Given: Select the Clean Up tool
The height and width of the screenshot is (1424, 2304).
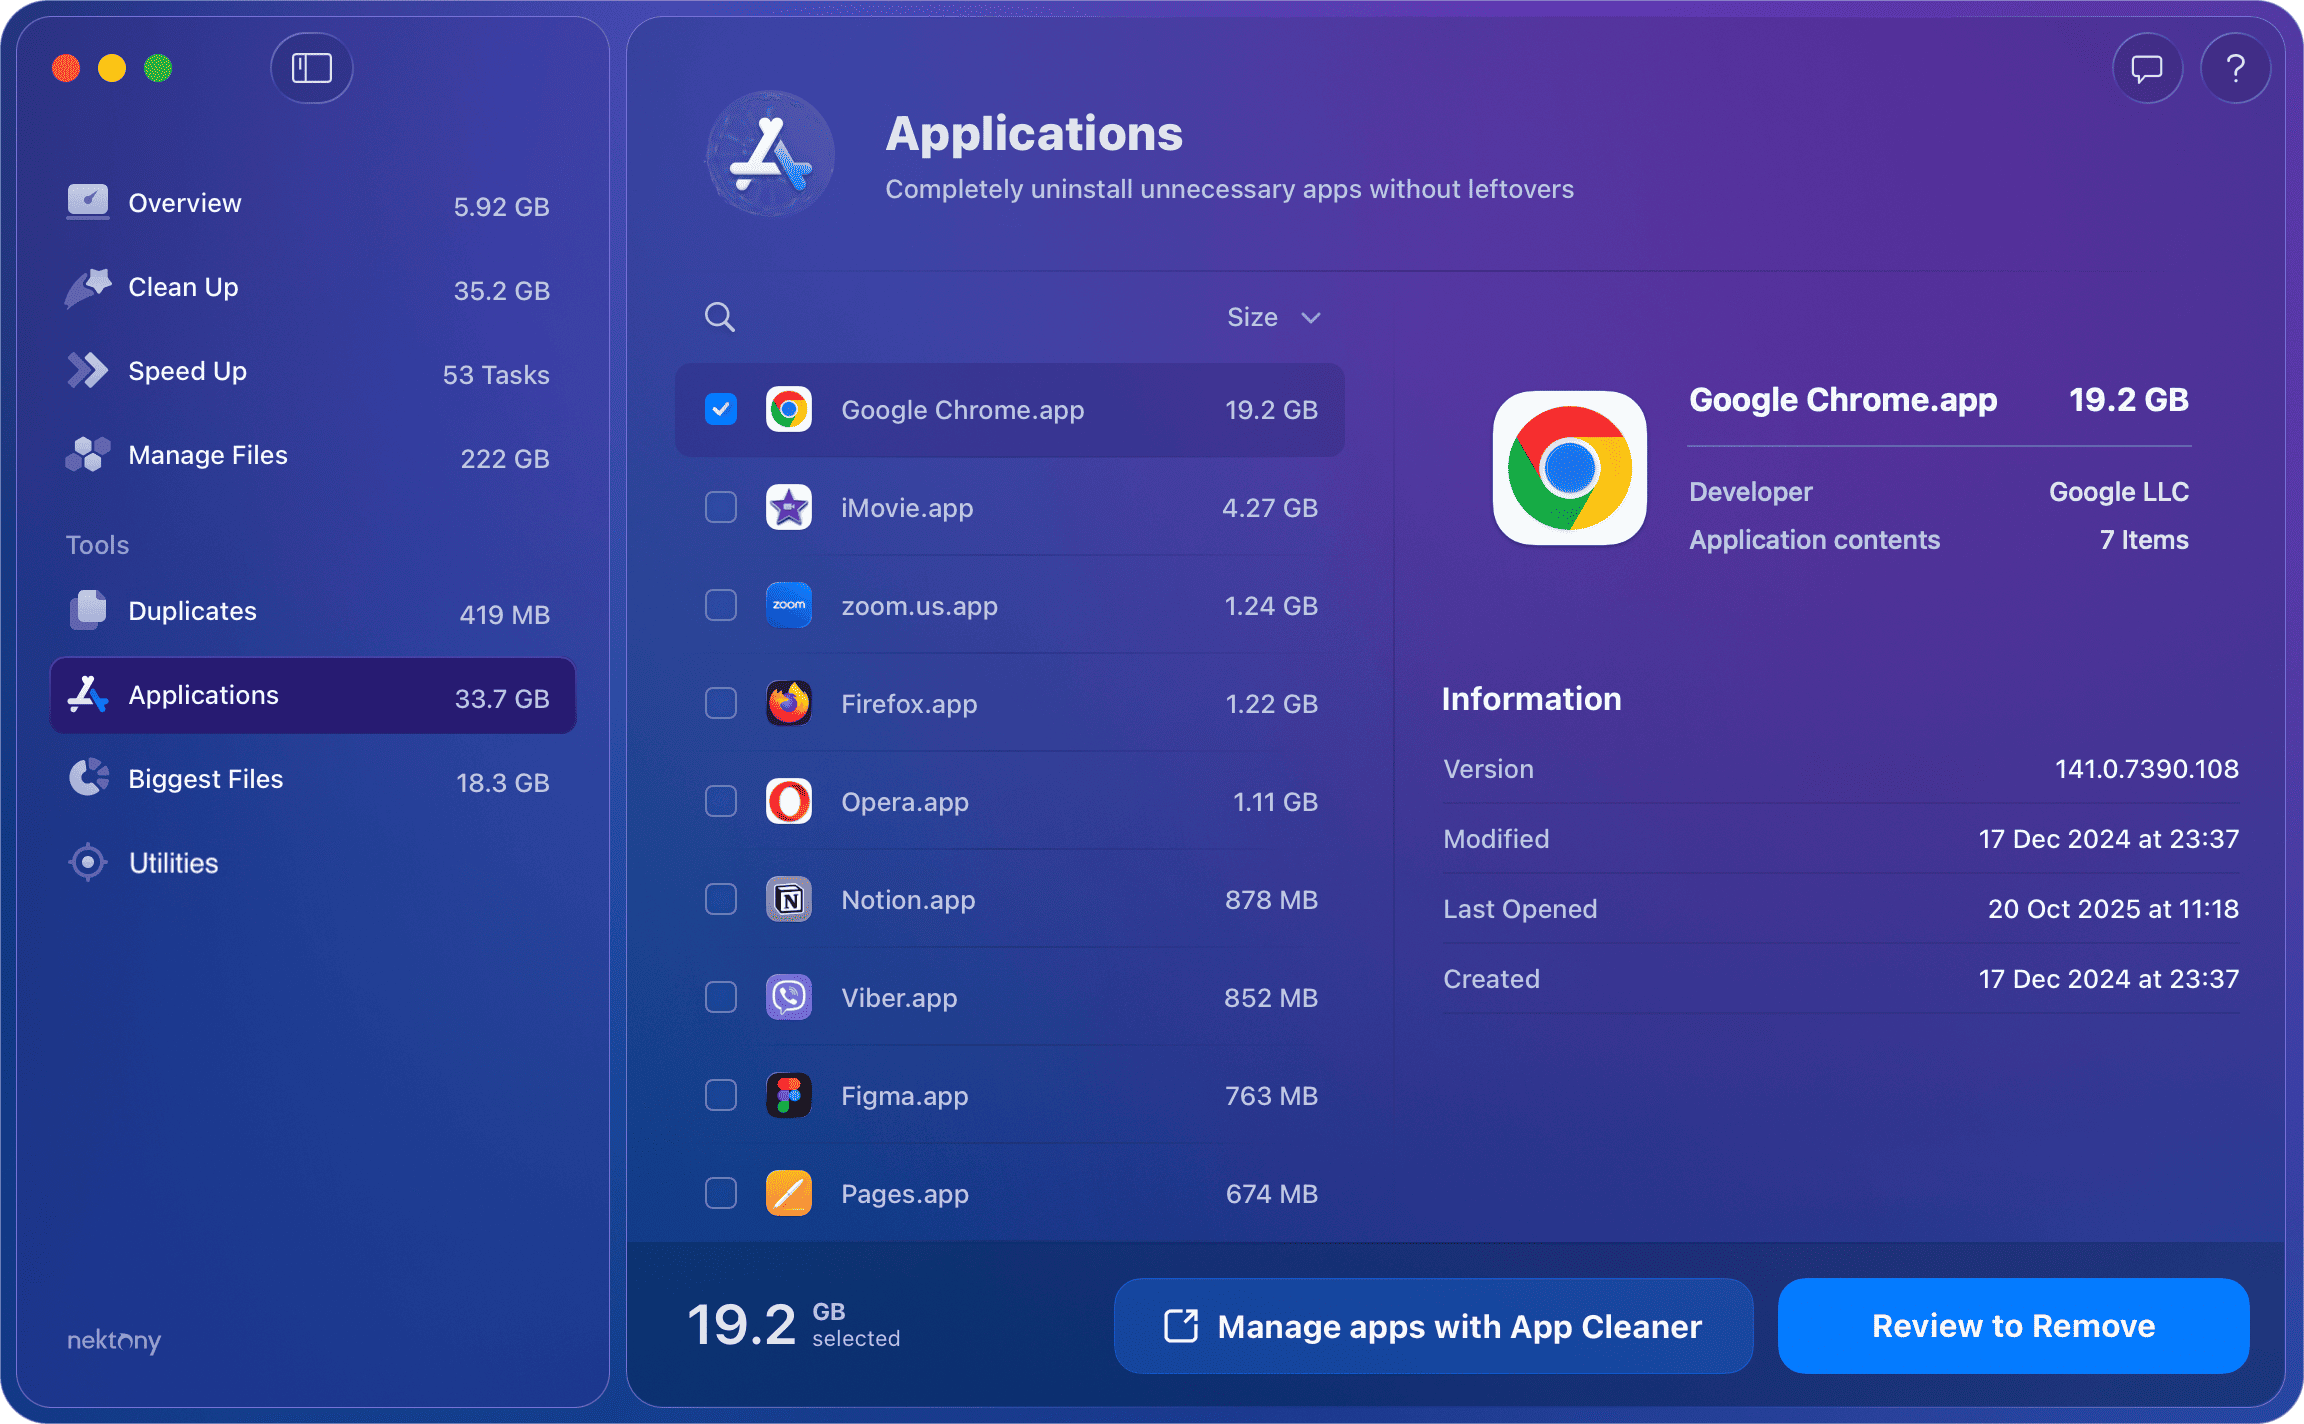Looking at the screenshot, I should click(182, 287).
